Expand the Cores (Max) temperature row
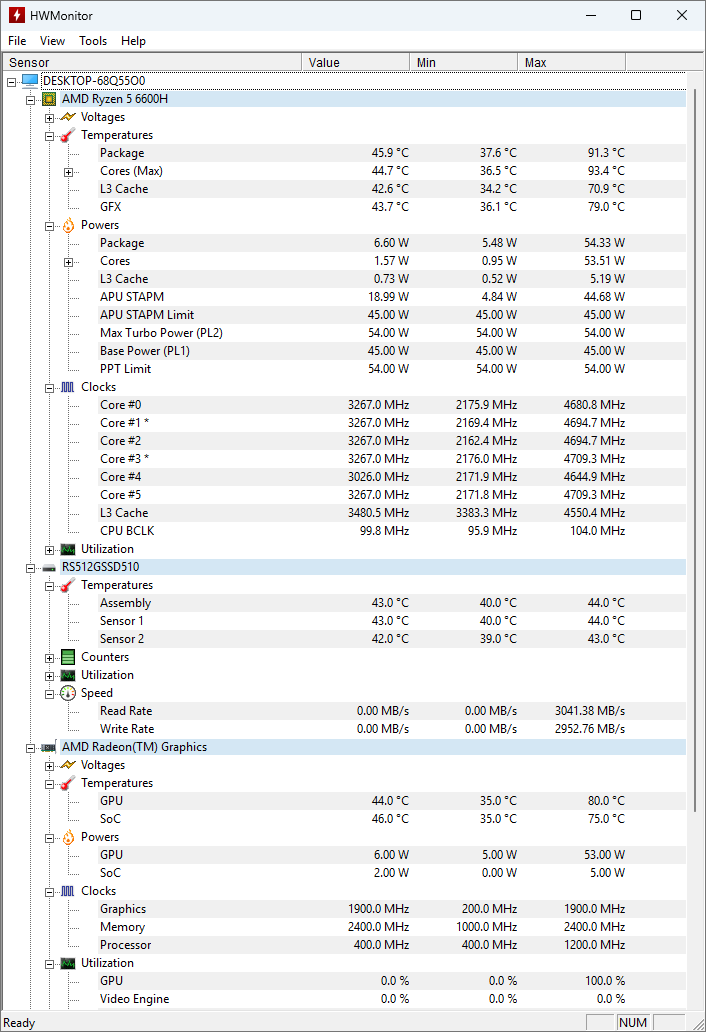Screen dimensions: 706x1032 pyautogui.click(x=69, y=171)
